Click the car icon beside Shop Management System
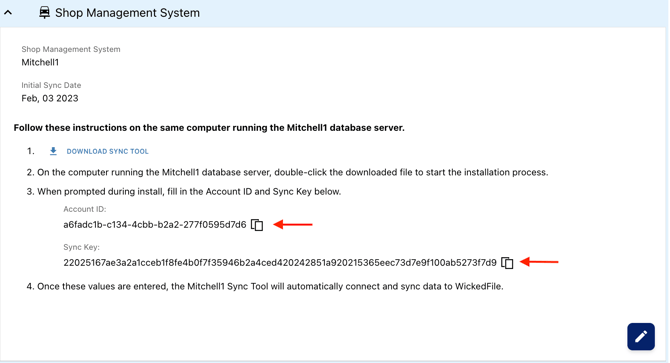670x363 pixels. [44, 13]
